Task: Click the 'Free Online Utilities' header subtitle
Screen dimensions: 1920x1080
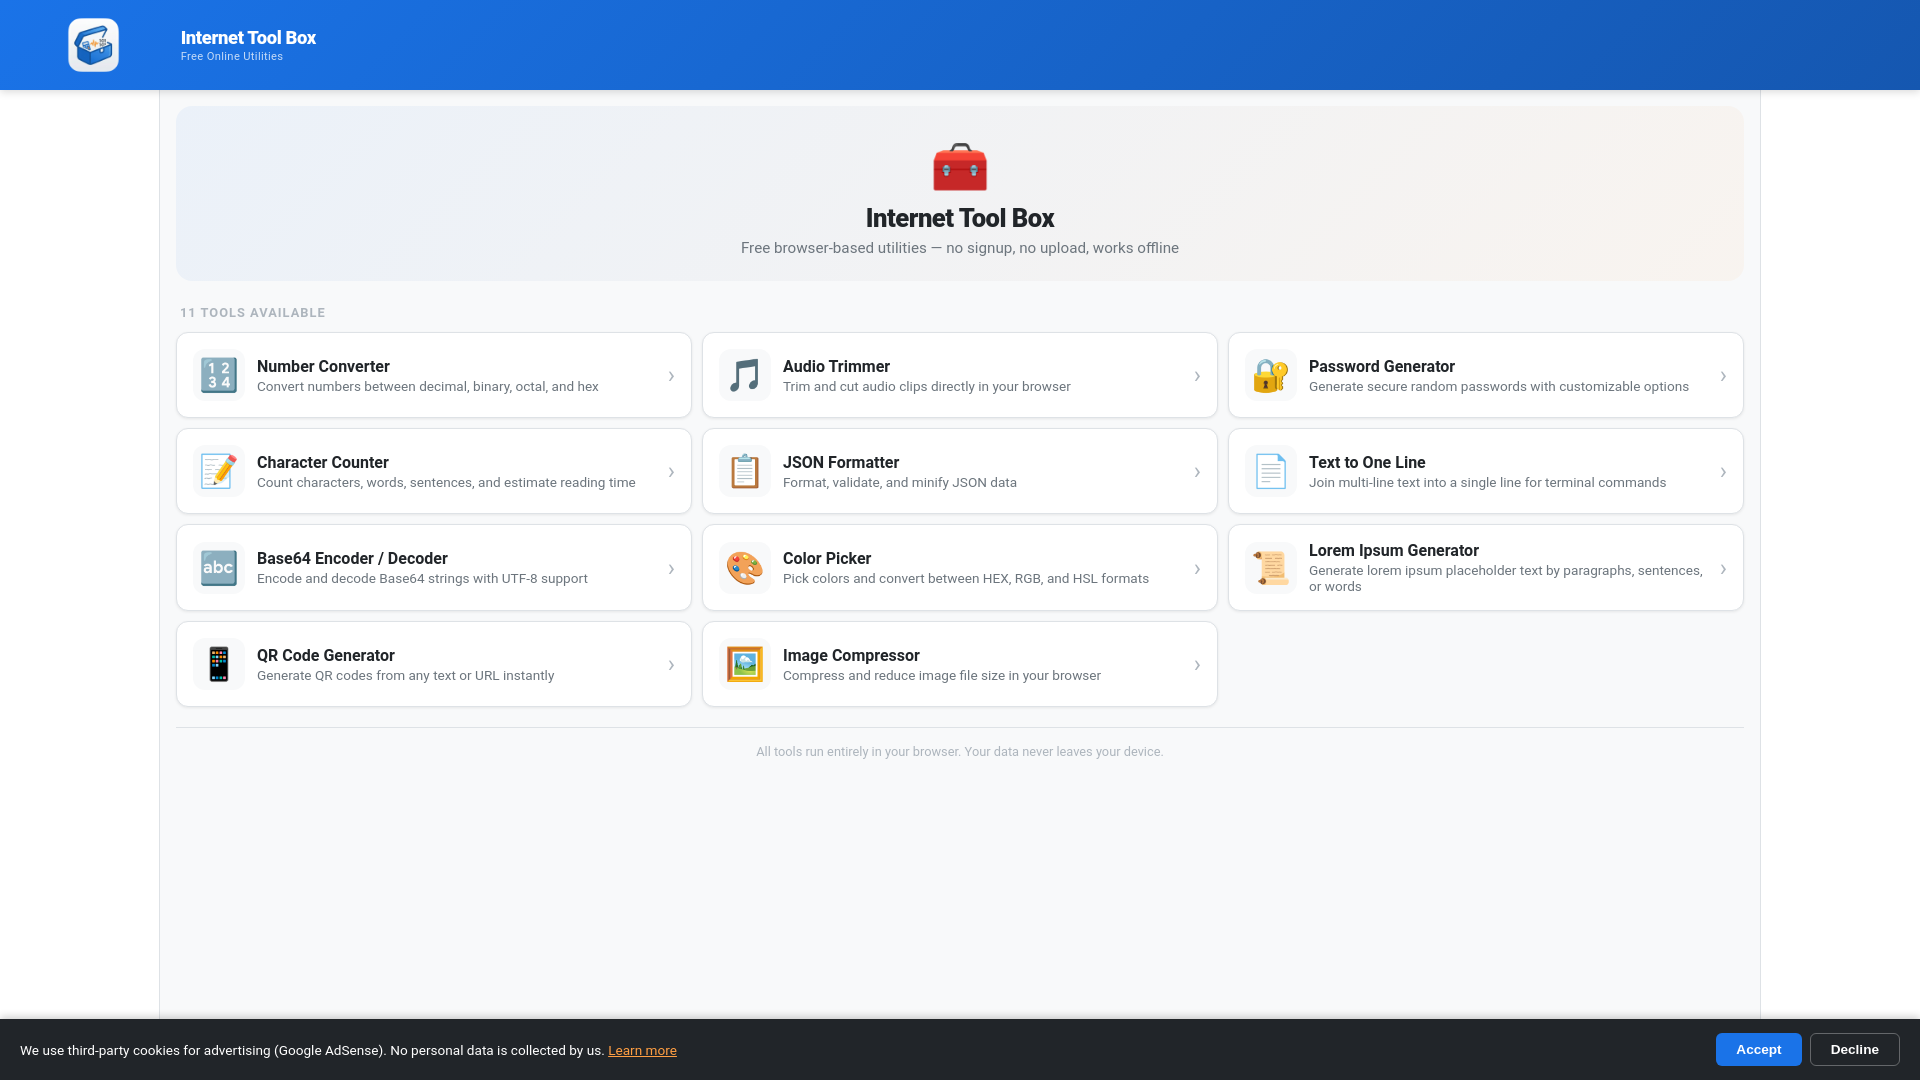Action: [231, 57]
